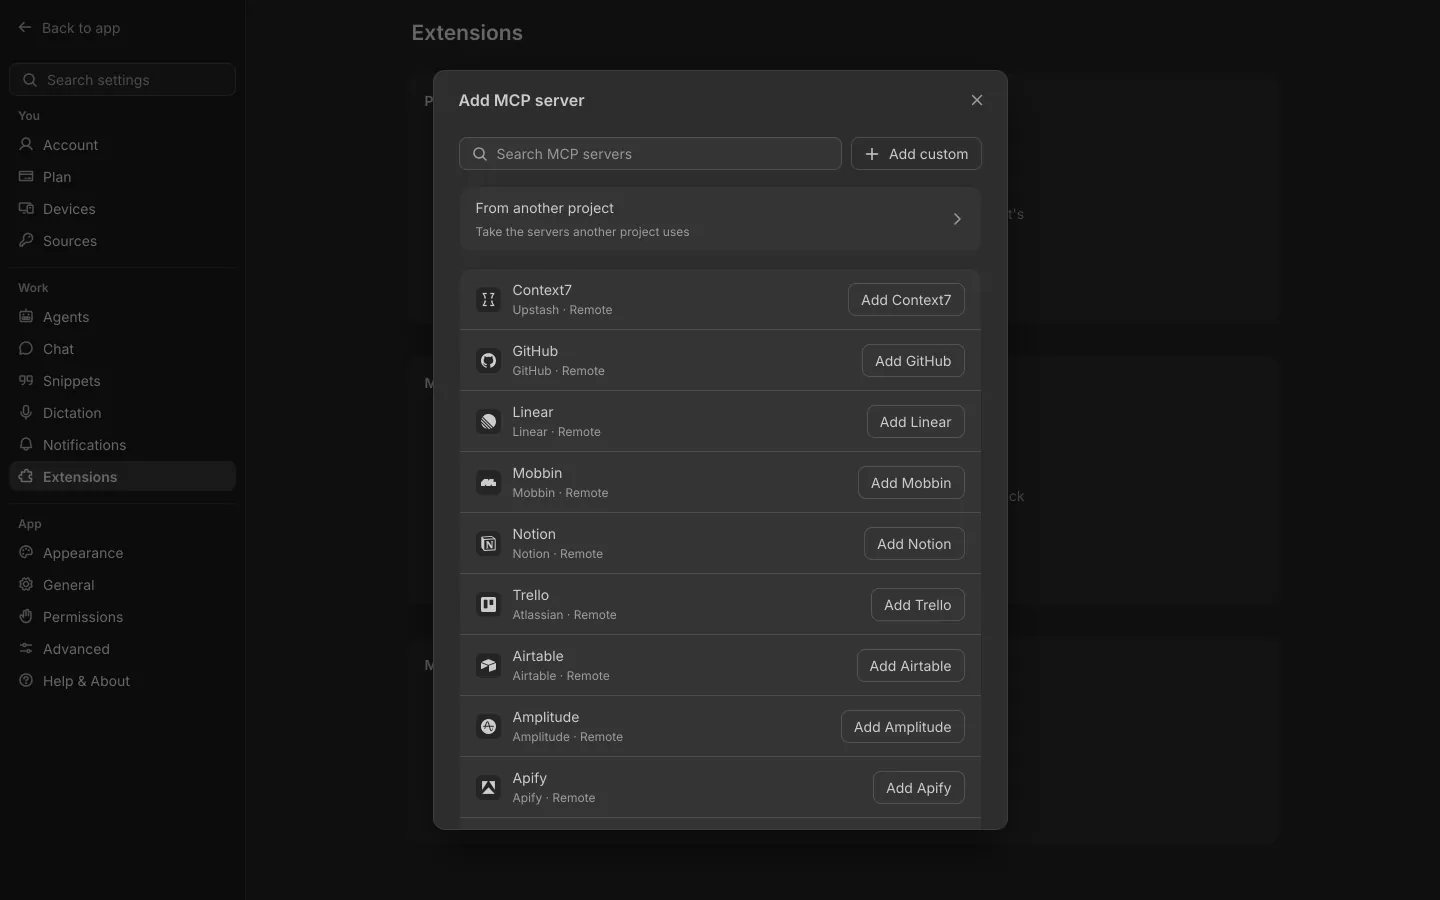Add the Linear MCP server
The image size is (1440, 900).
pos(916,422)
